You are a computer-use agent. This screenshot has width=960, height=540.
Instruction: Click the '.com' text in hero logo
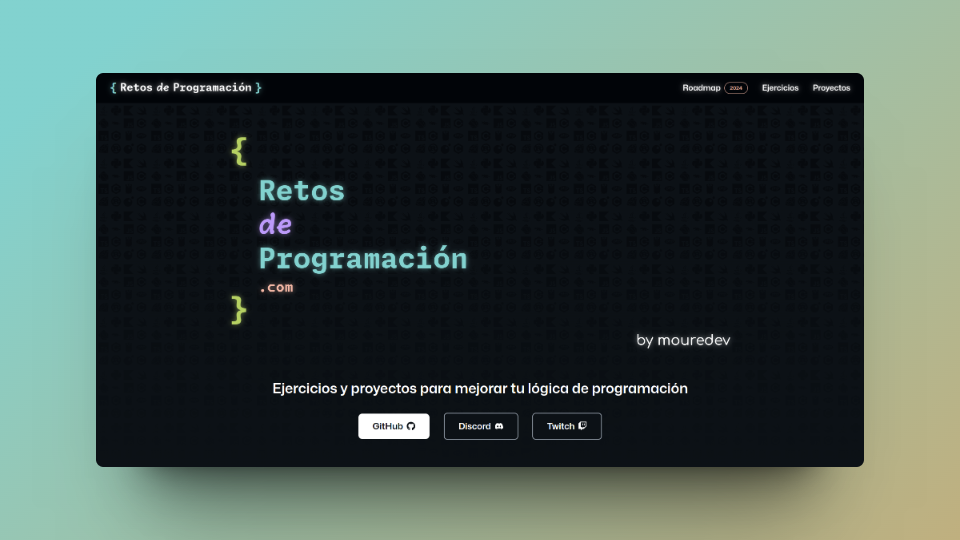click(276, 287)
